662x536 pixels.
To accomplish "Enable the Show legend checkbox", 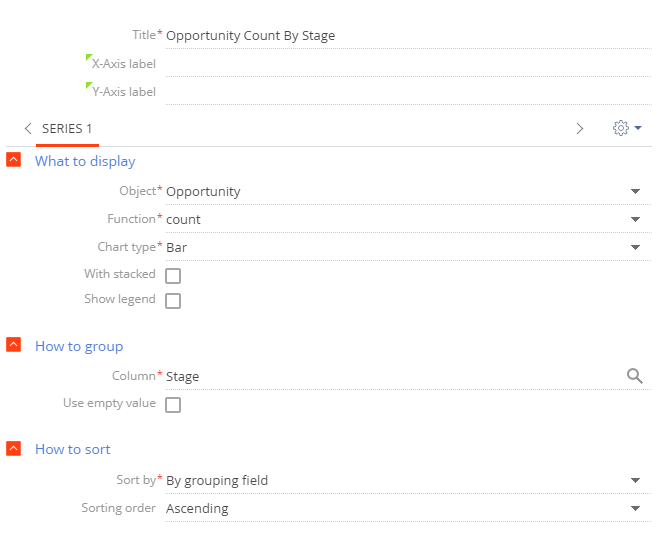I will tap(173, 301).
